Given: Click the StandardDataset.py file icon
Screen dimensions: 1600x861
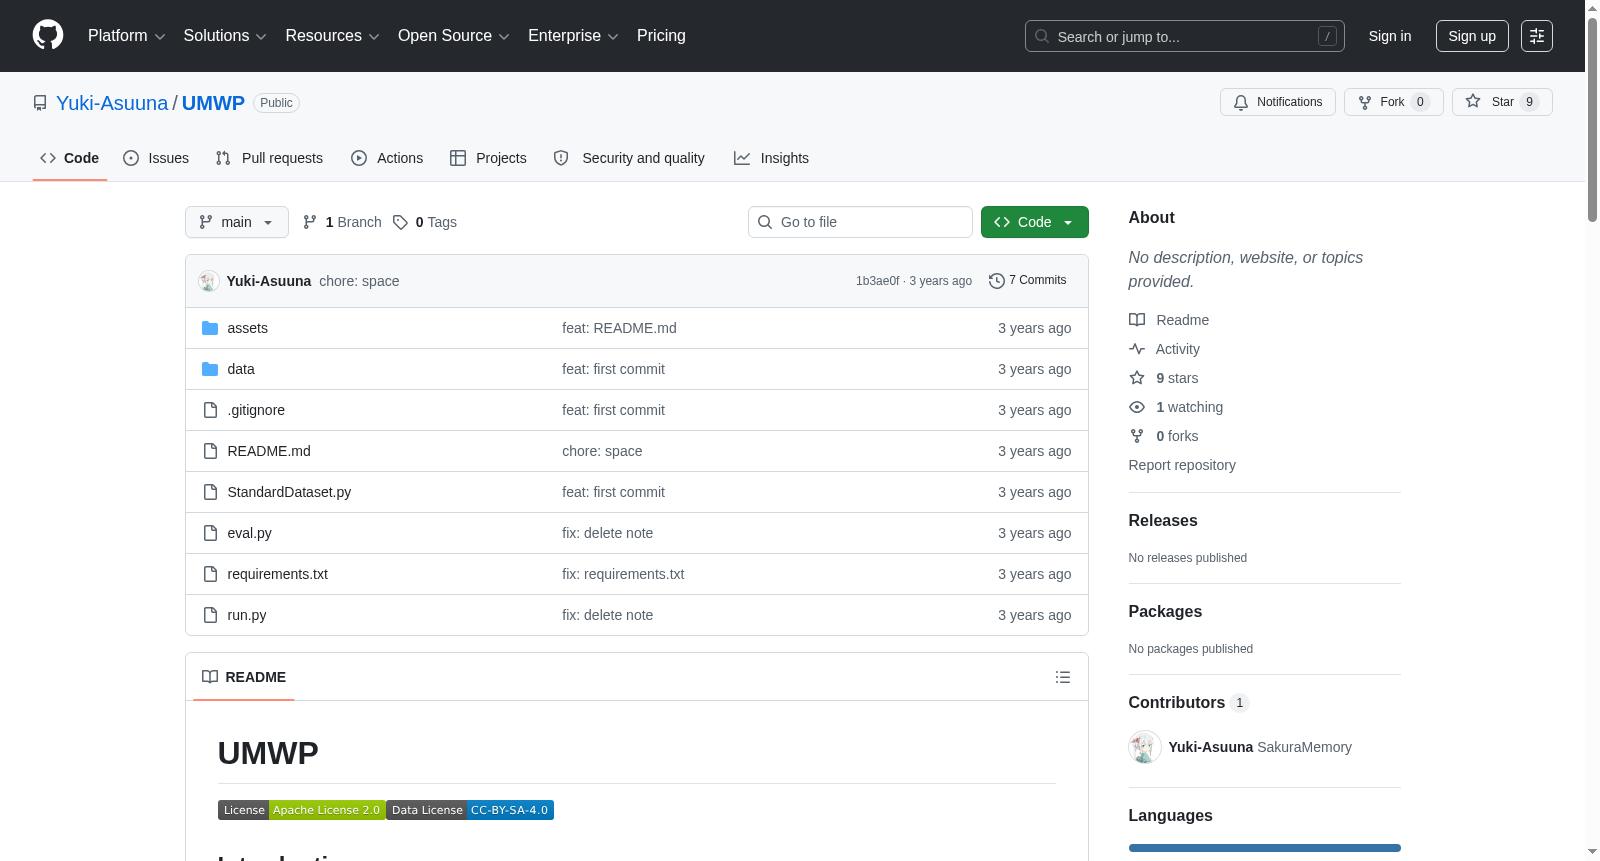Looking at the screenshot, I should click(210, 492).
